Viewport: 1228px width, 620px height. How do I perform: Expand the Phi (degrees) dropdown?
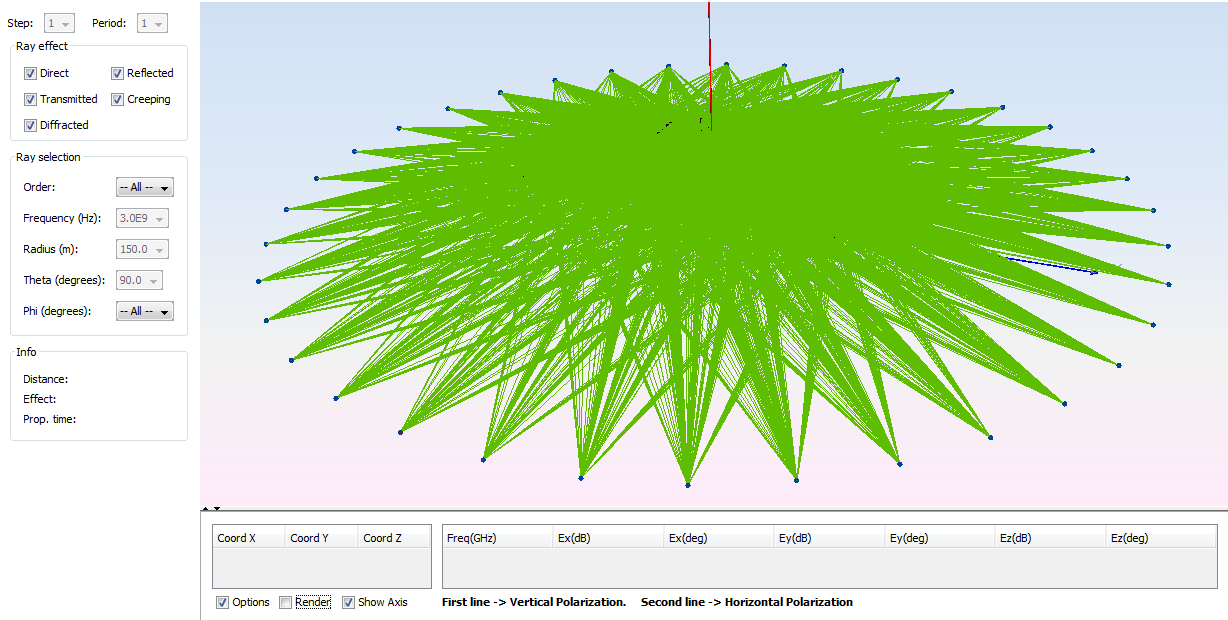[x=145, y=311]
